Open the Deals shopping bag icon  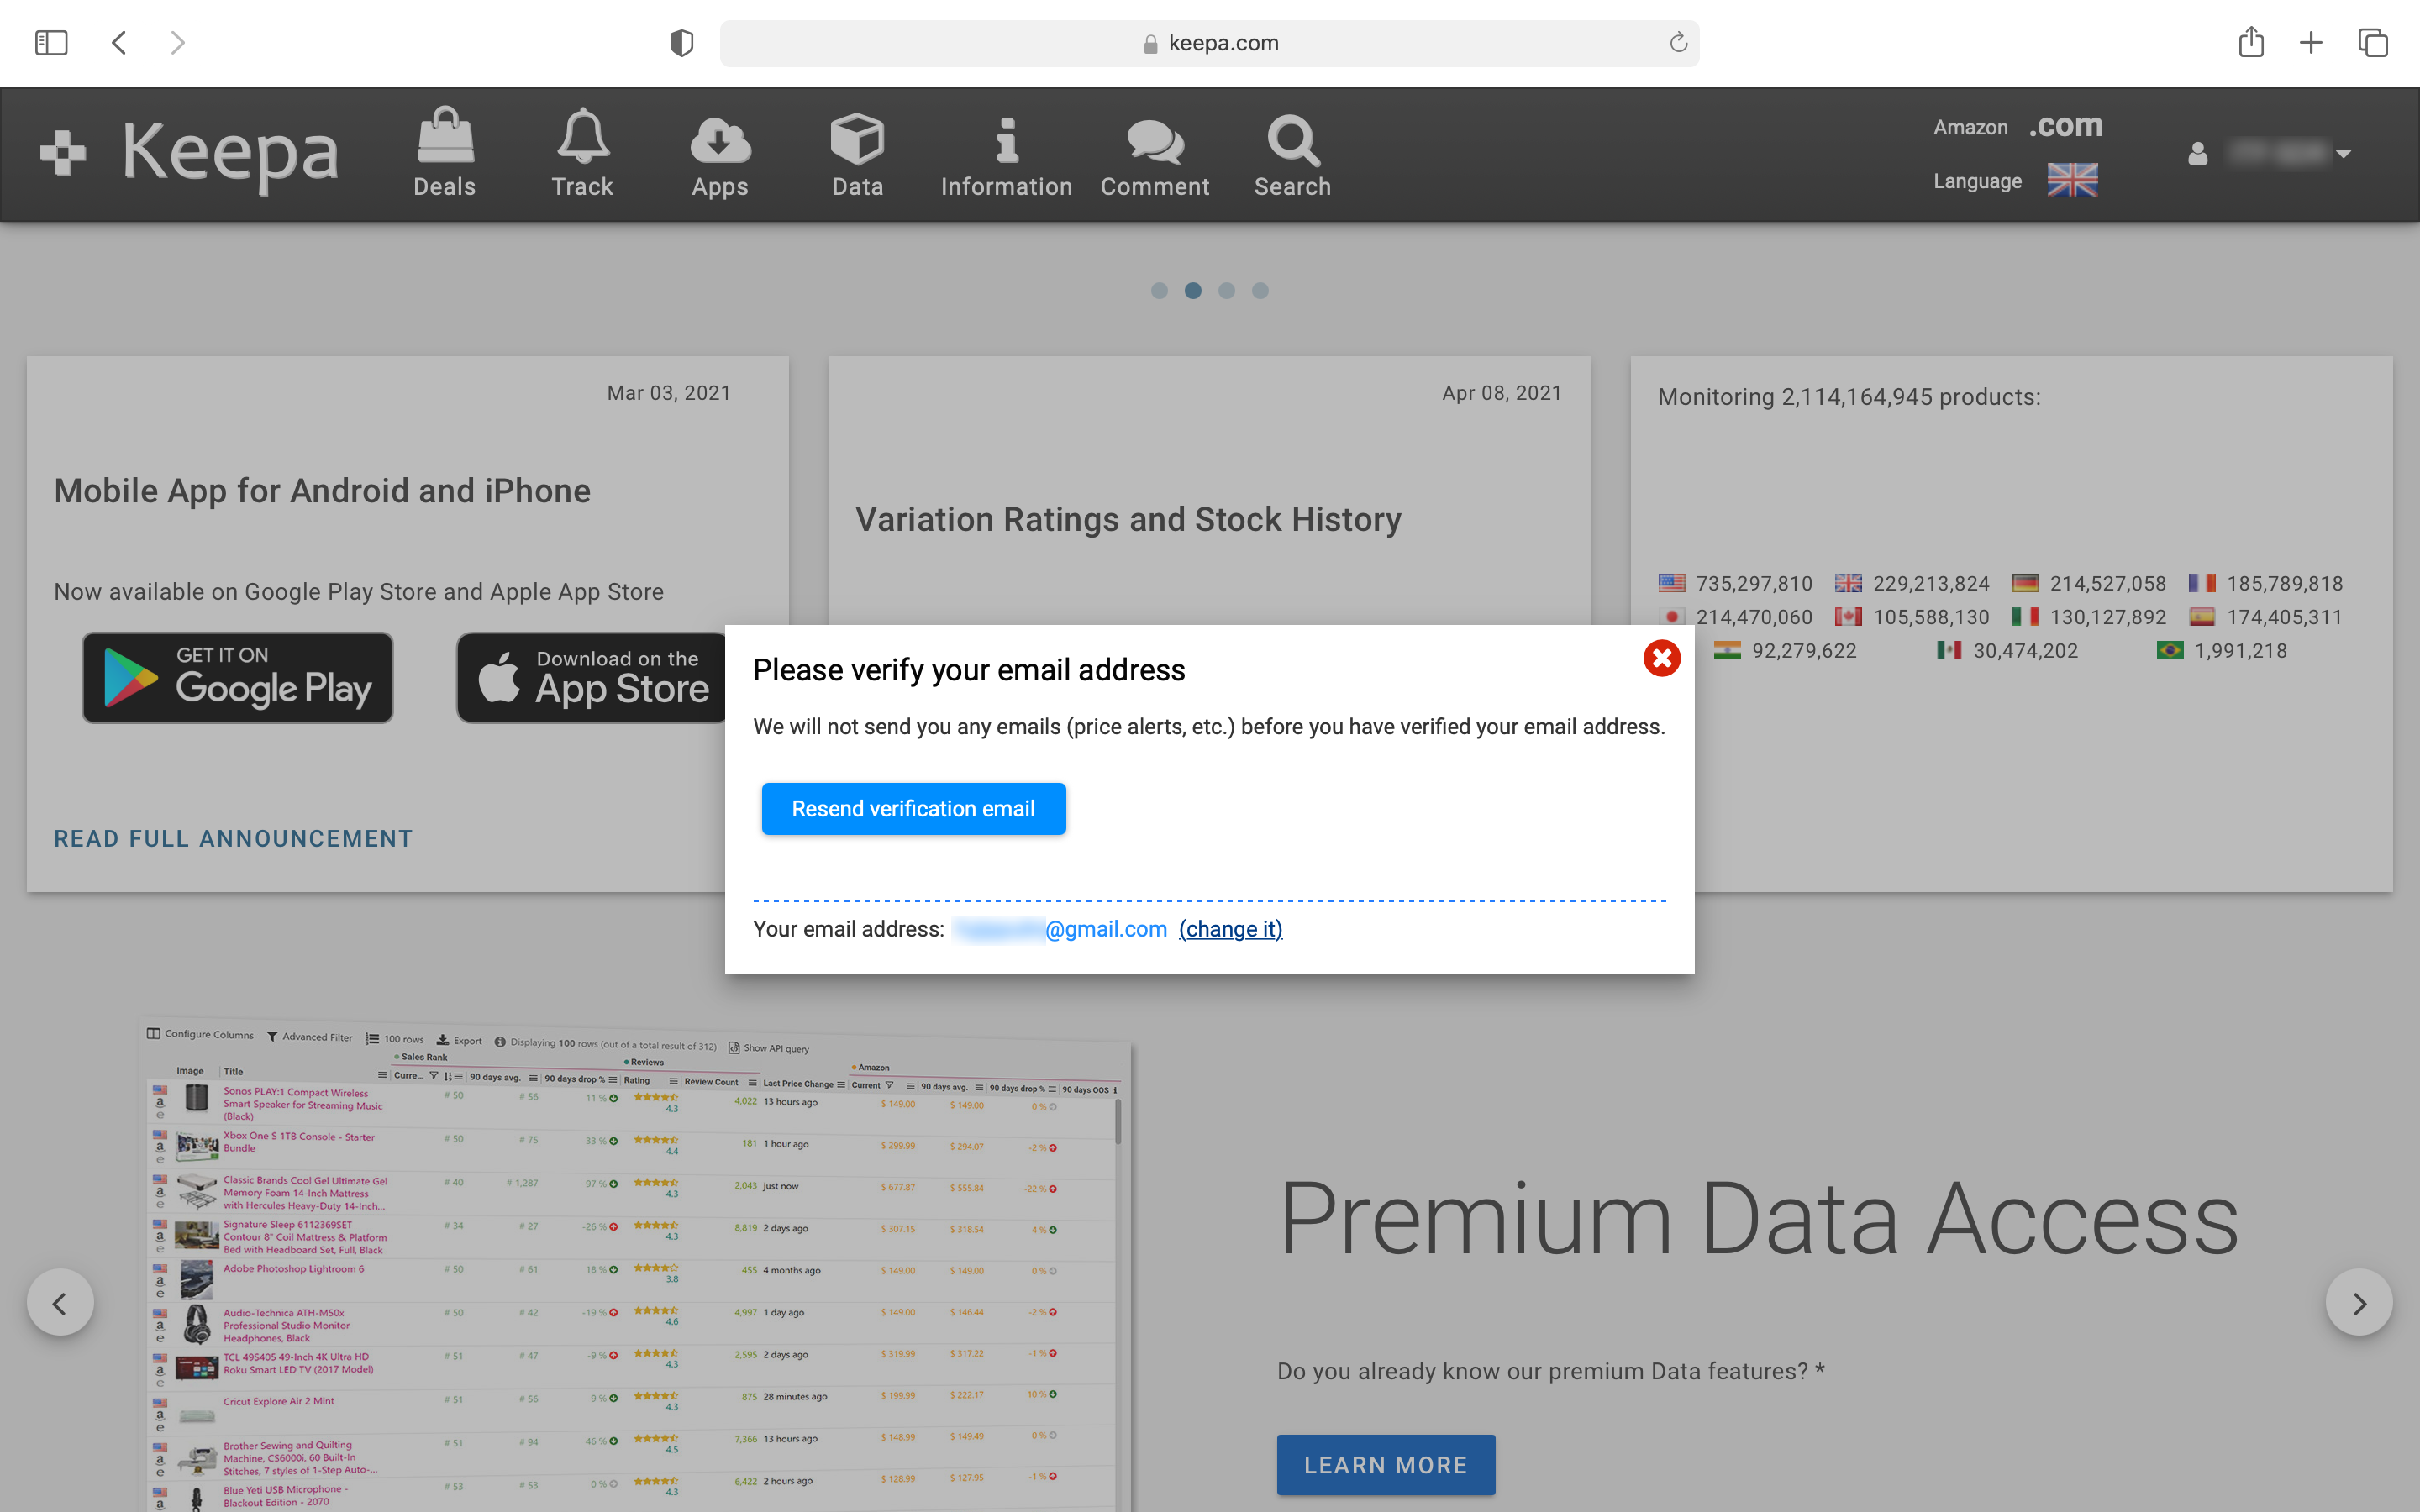pos(445,137)
